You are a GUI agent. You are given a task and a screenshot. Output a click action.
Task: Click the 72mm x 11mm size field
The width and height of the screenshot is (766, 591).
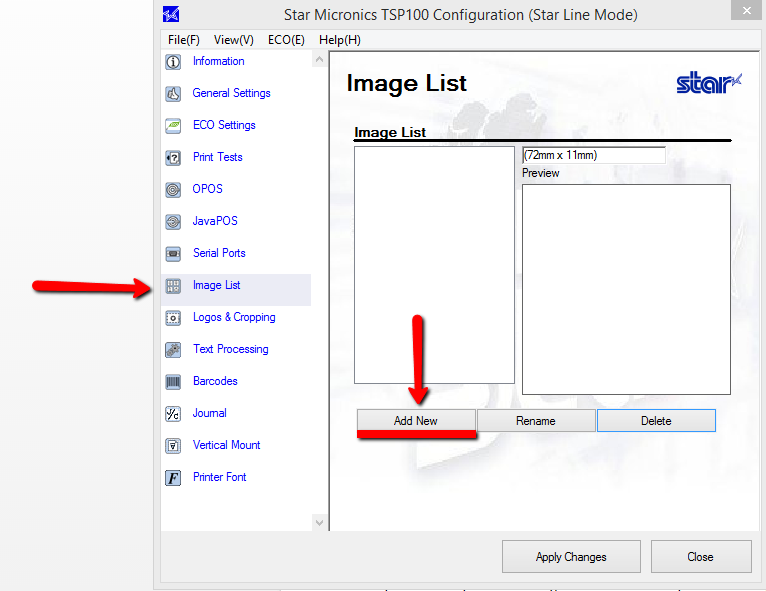tap(594, 155)
